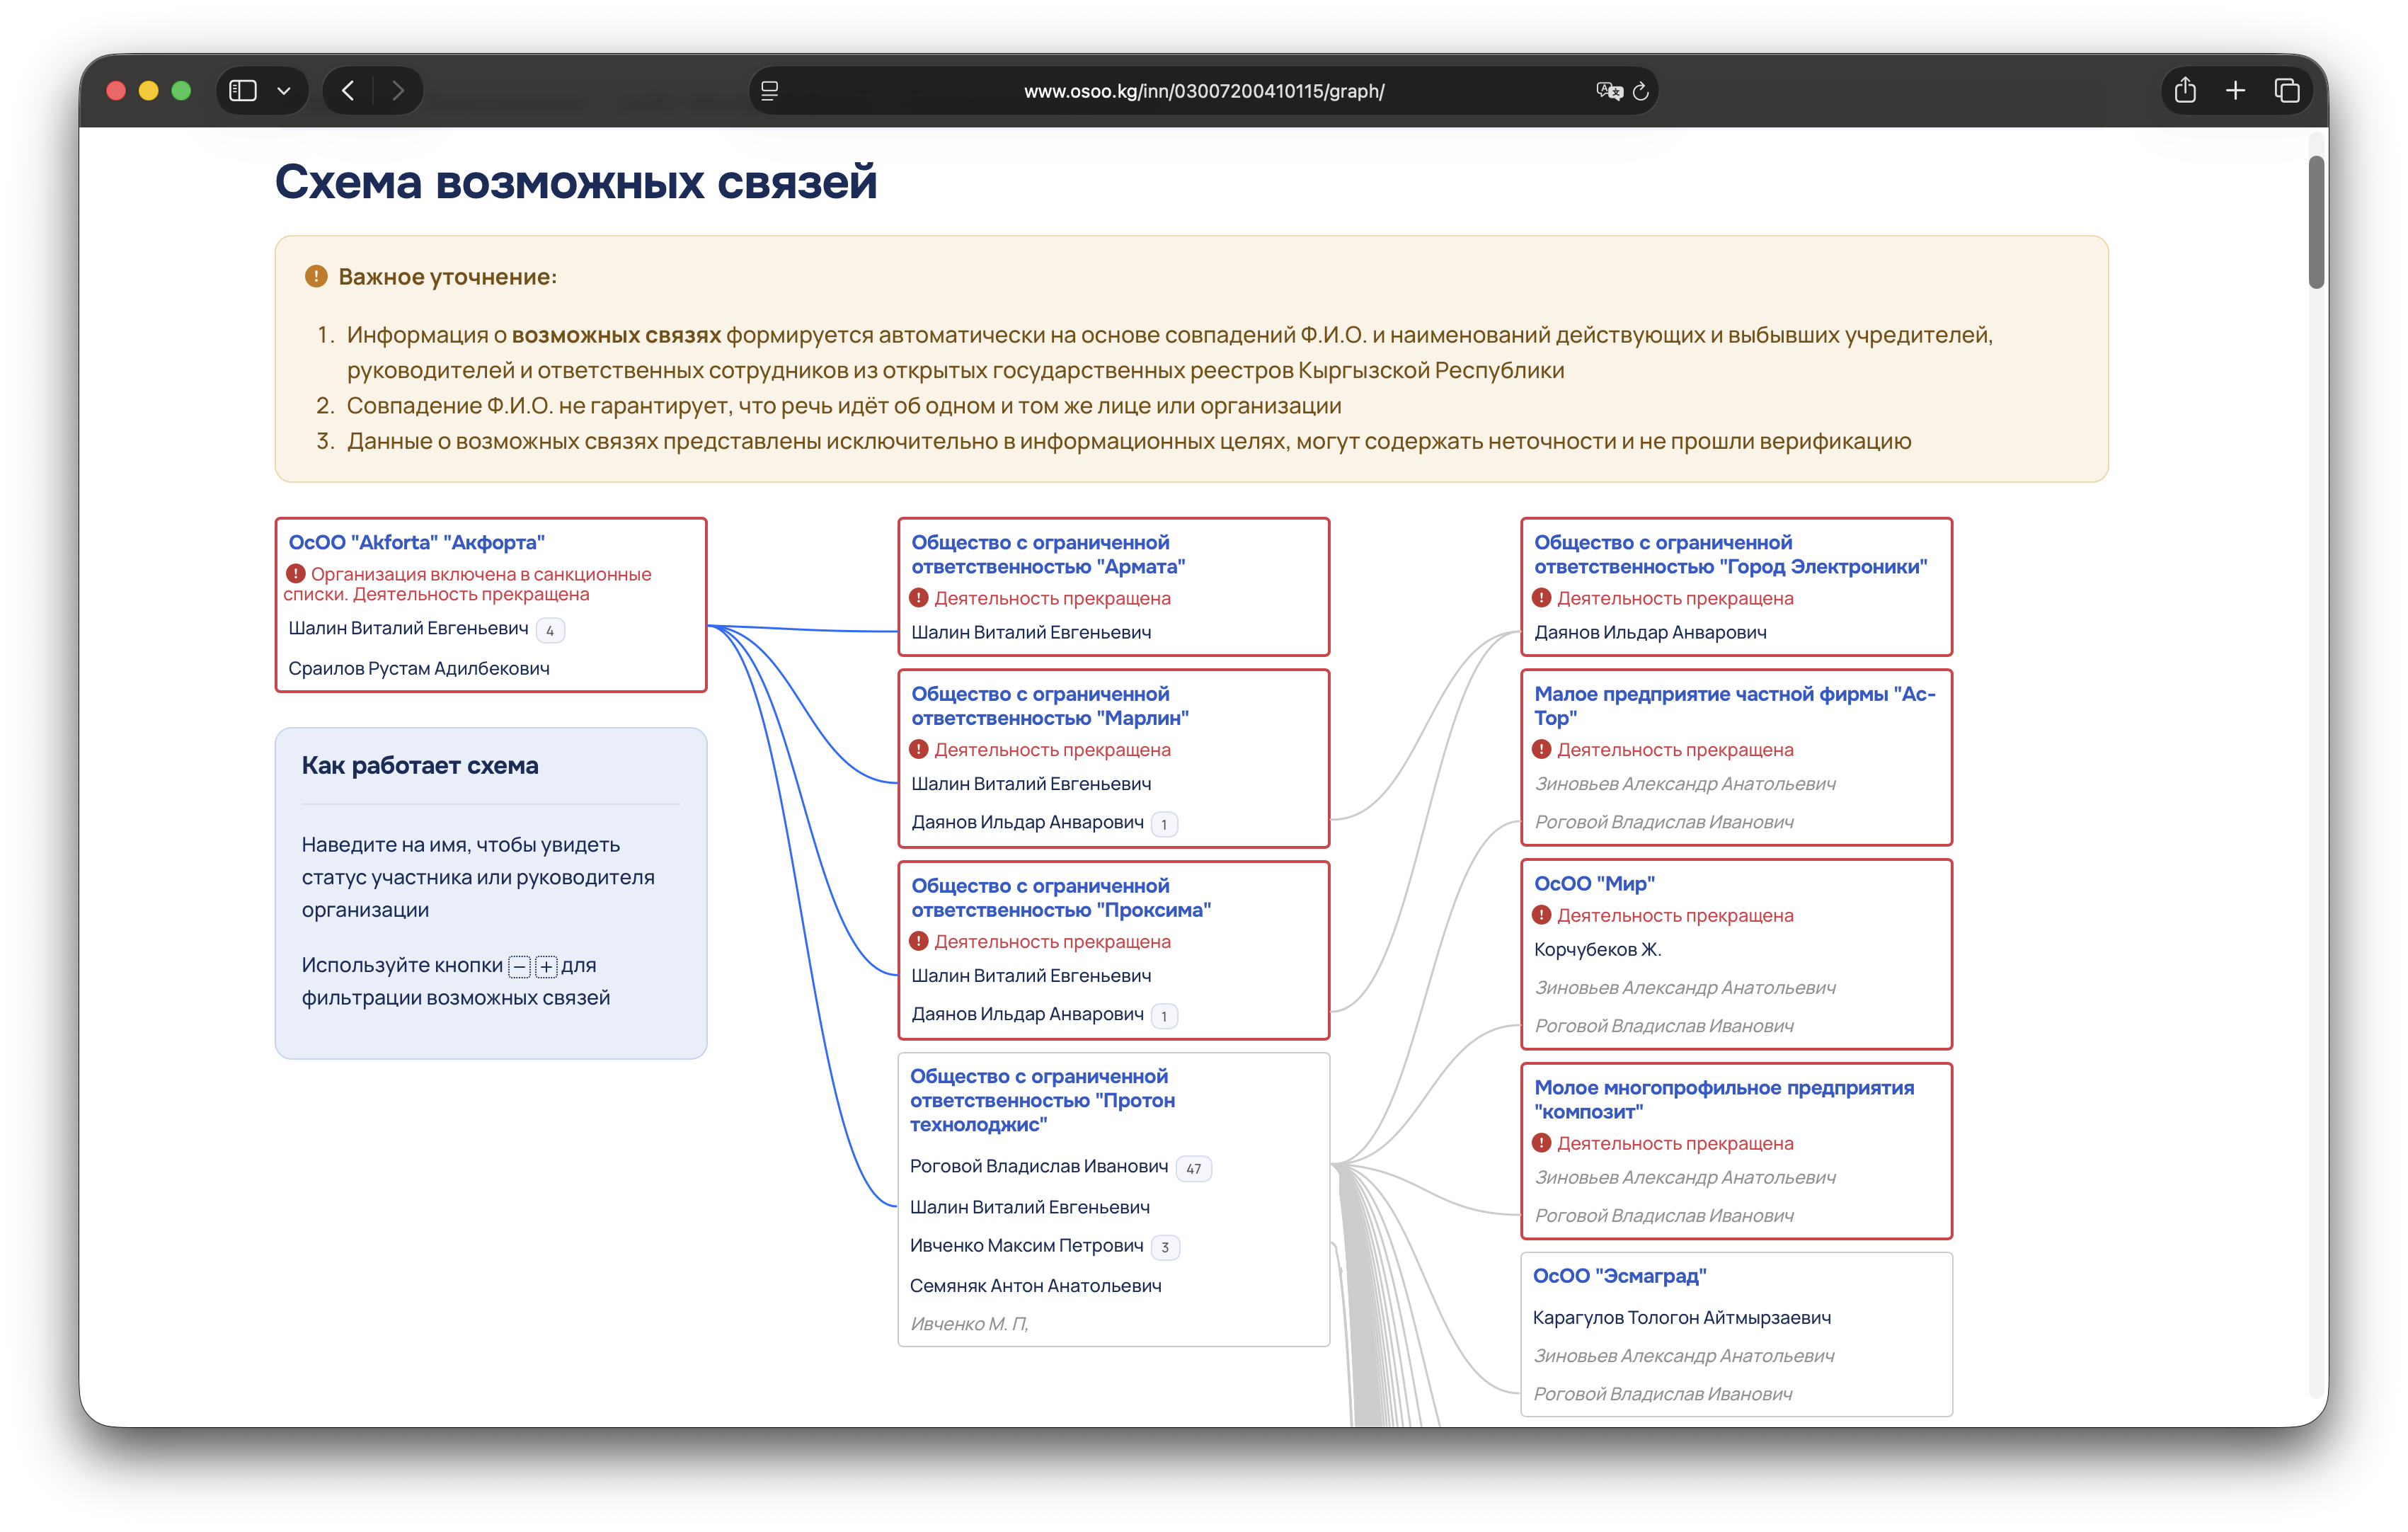Screen dimensions: 2408x1532
Task: Click warning icon in Город Электроники card
Action: 1542,597
